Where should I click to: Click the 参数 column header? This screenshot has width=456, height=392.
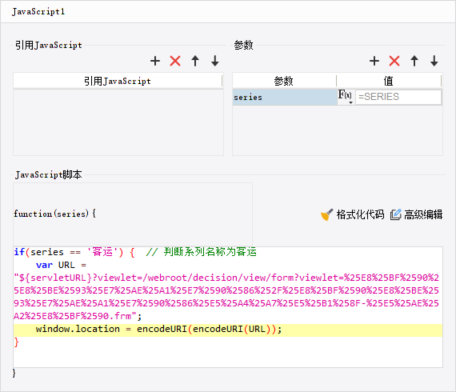pos(284,81)
